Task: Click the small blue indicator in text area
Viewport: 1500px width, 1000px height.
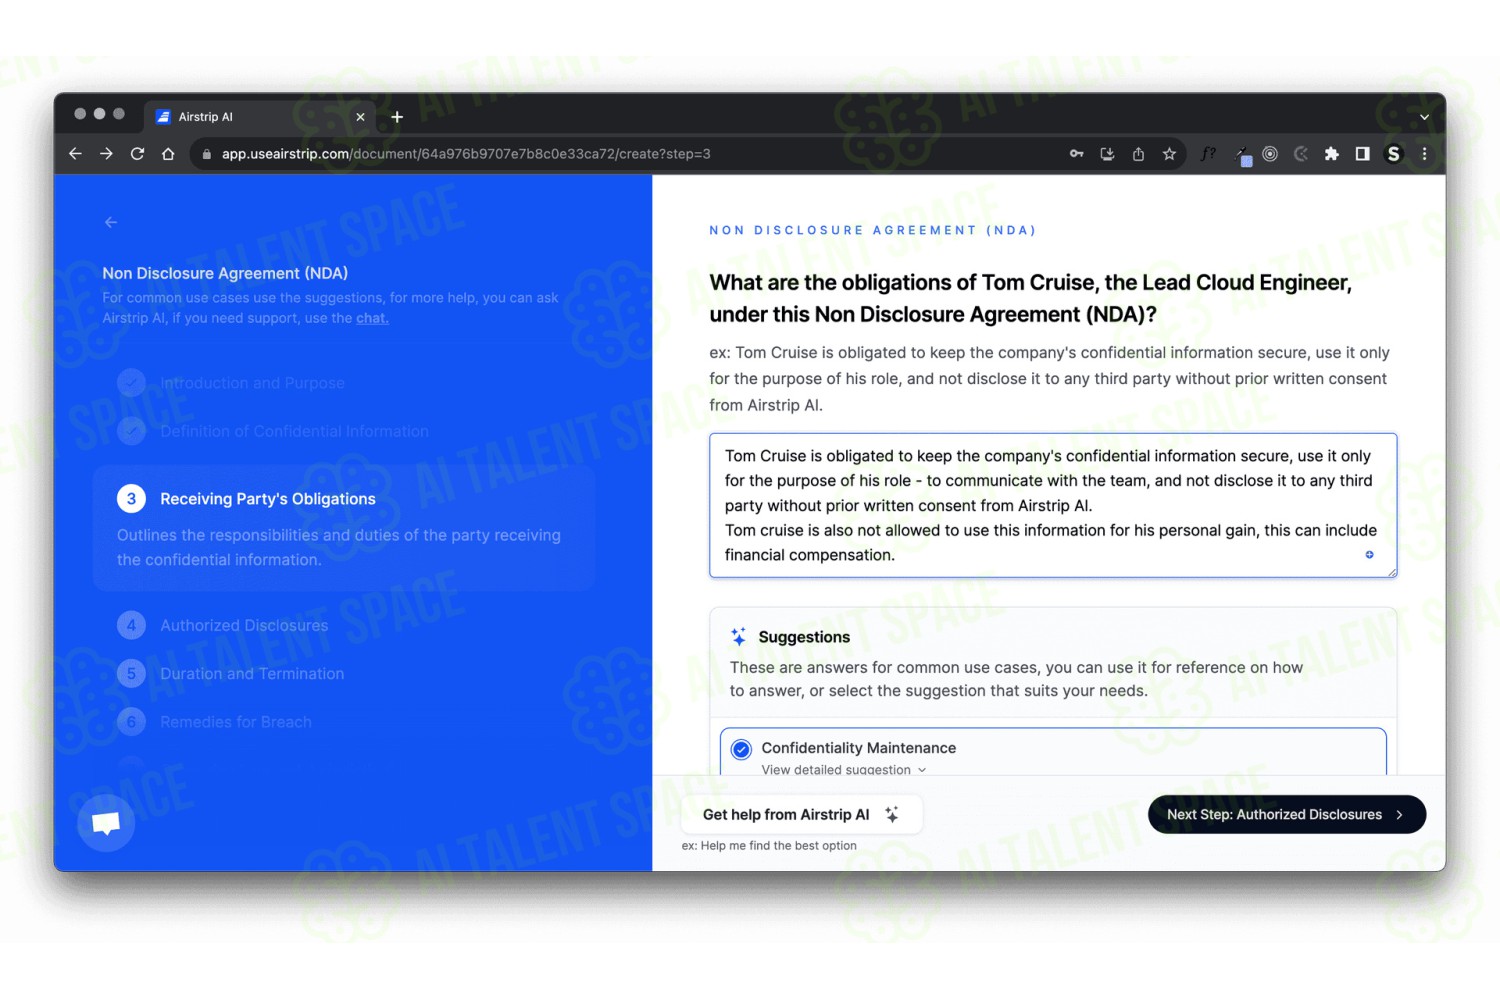Action: pyautogui.click(x=1369, y=554)
